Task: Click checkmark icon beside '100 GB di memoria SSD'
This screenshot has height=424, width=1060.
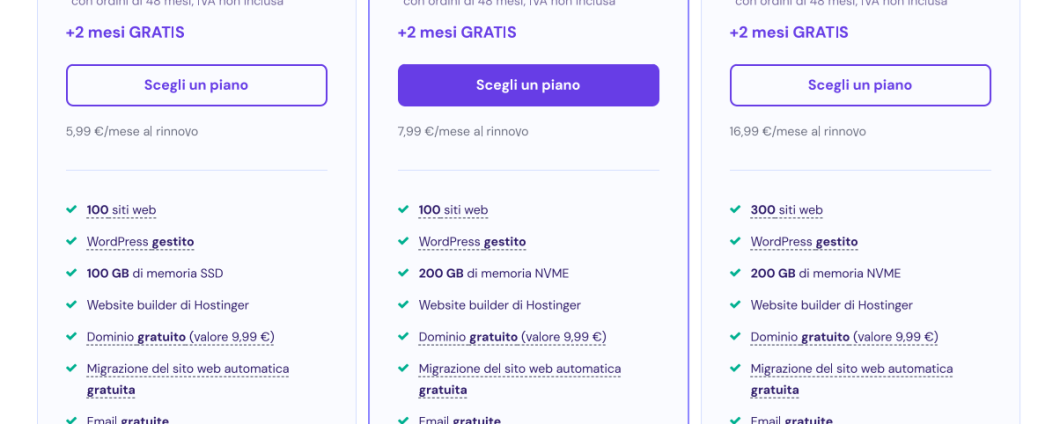Action: click(x=71, y=273)
